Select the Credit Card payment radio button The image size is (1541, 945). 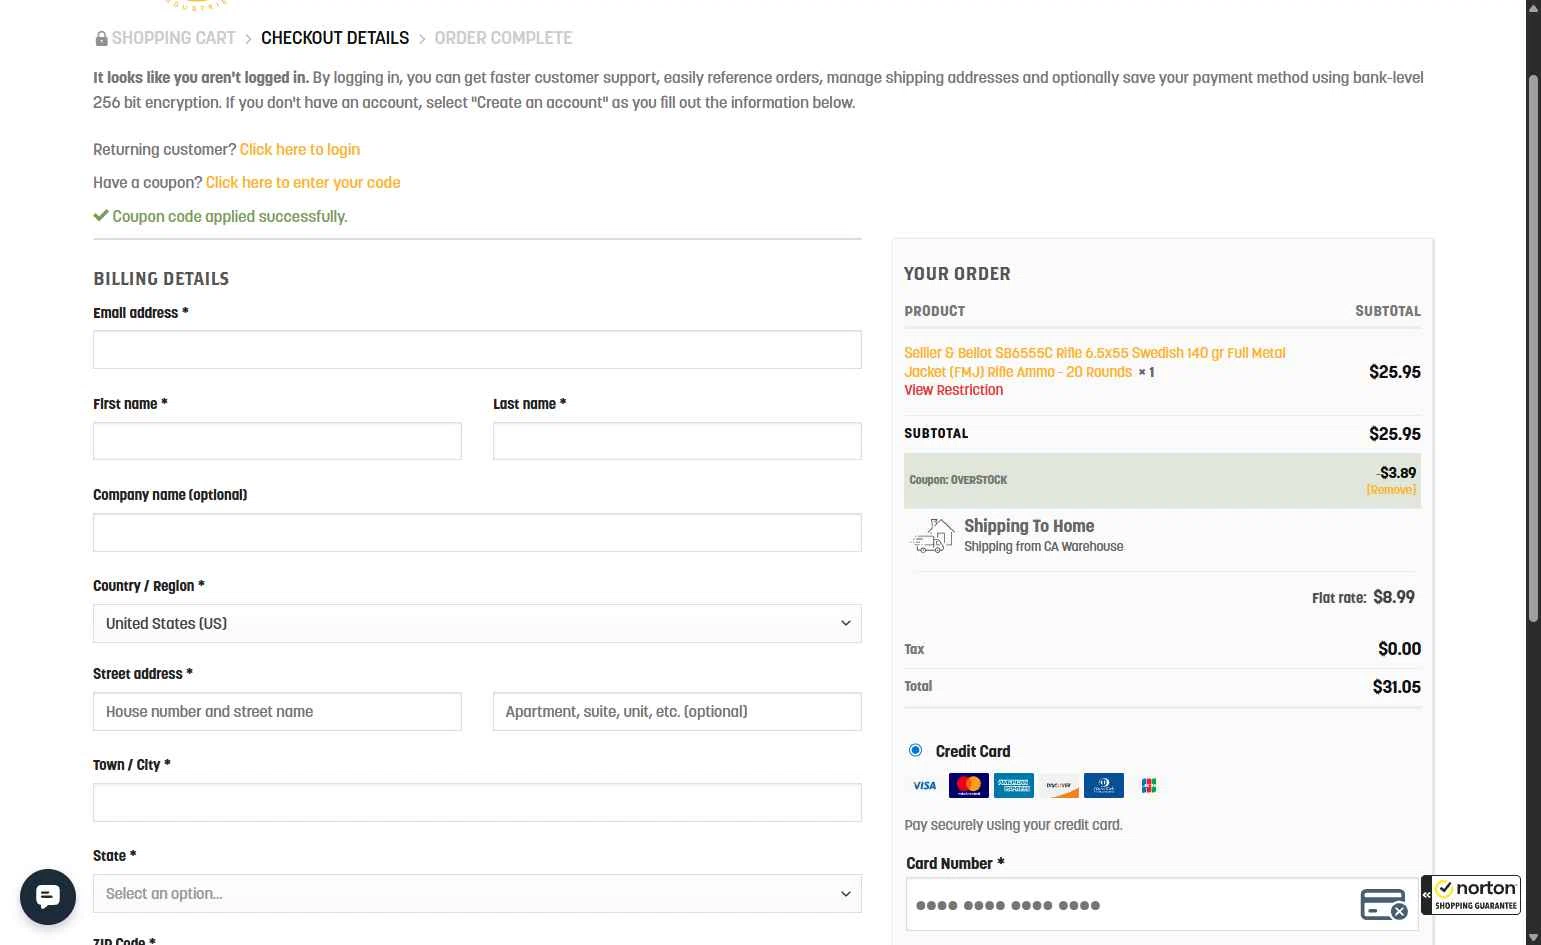(915, 750)
